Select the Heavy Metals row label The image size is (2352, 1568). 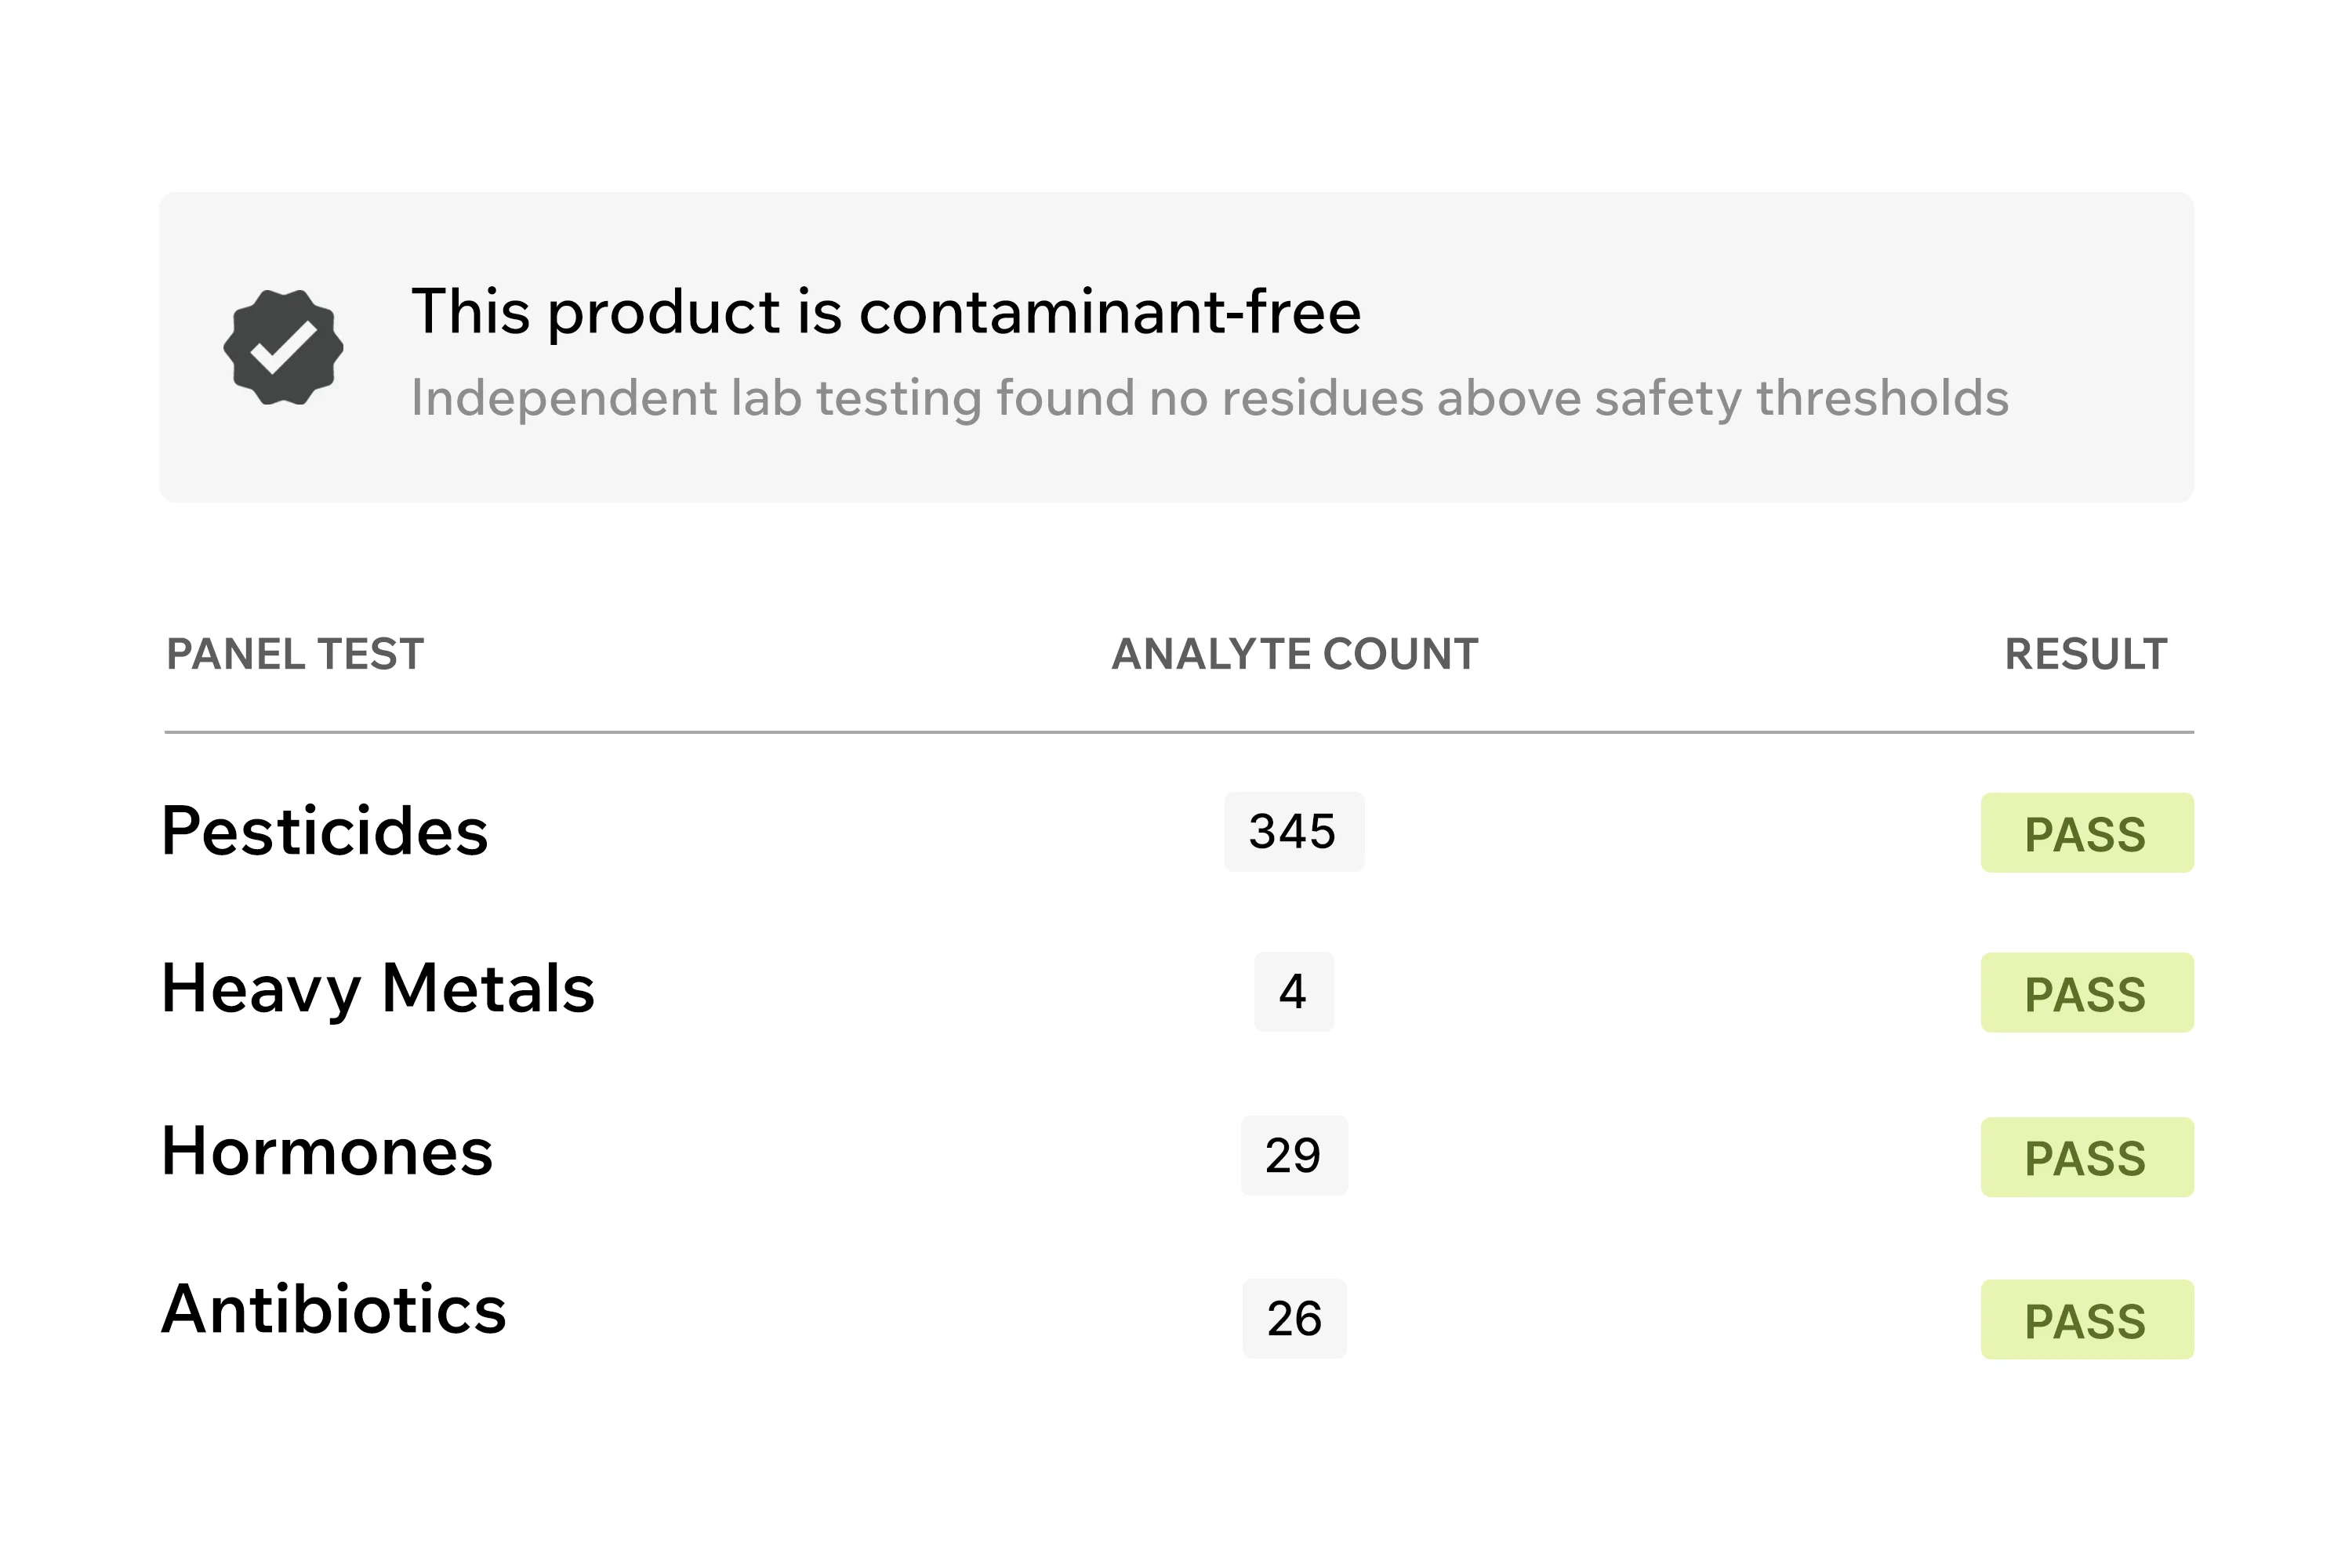[378, 989]
